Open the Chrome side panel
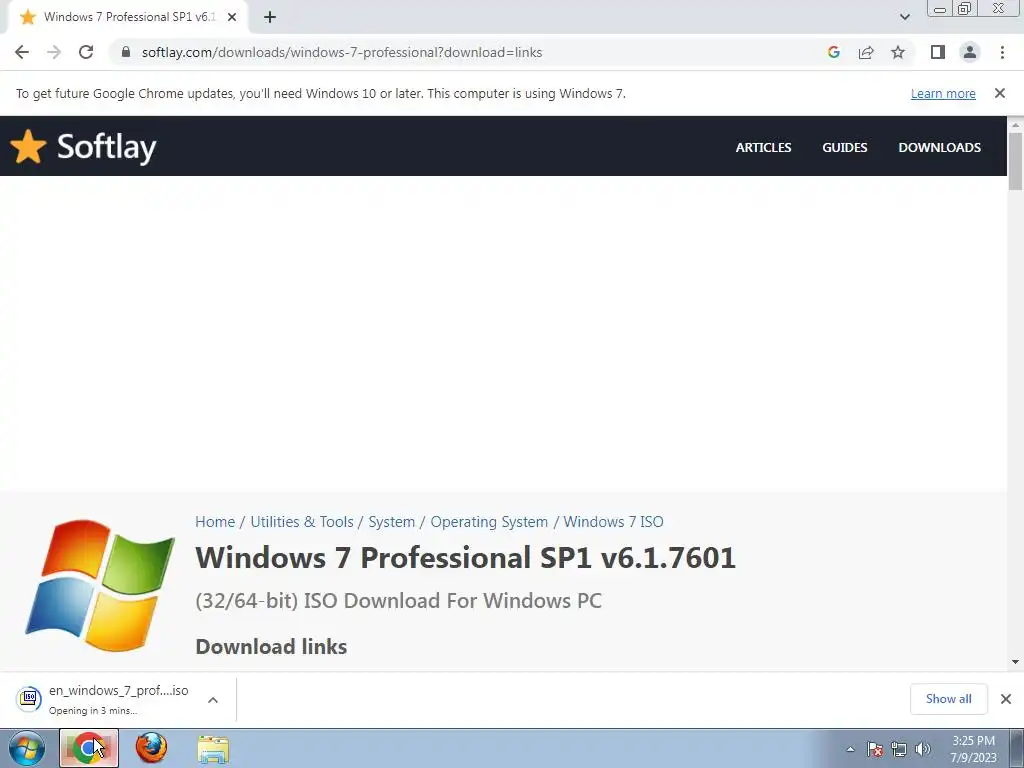The width and height of the screenshot is (1024, 768). (938, 52)
